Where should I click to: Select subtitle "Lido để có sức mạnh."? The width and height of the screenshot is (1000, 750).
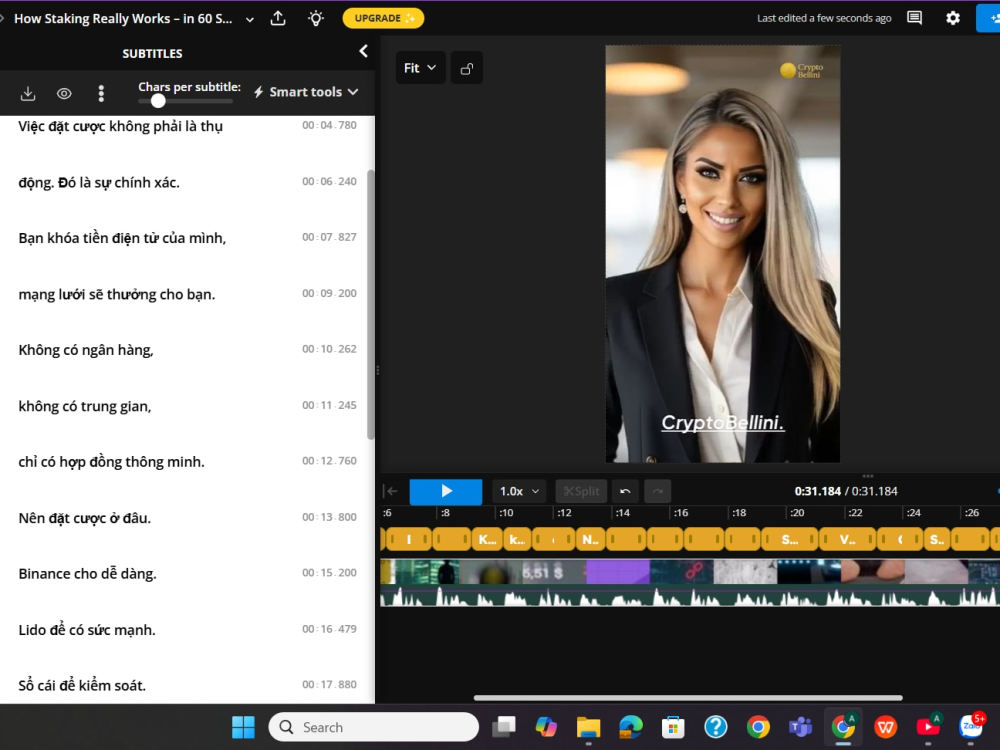(87, 629)
